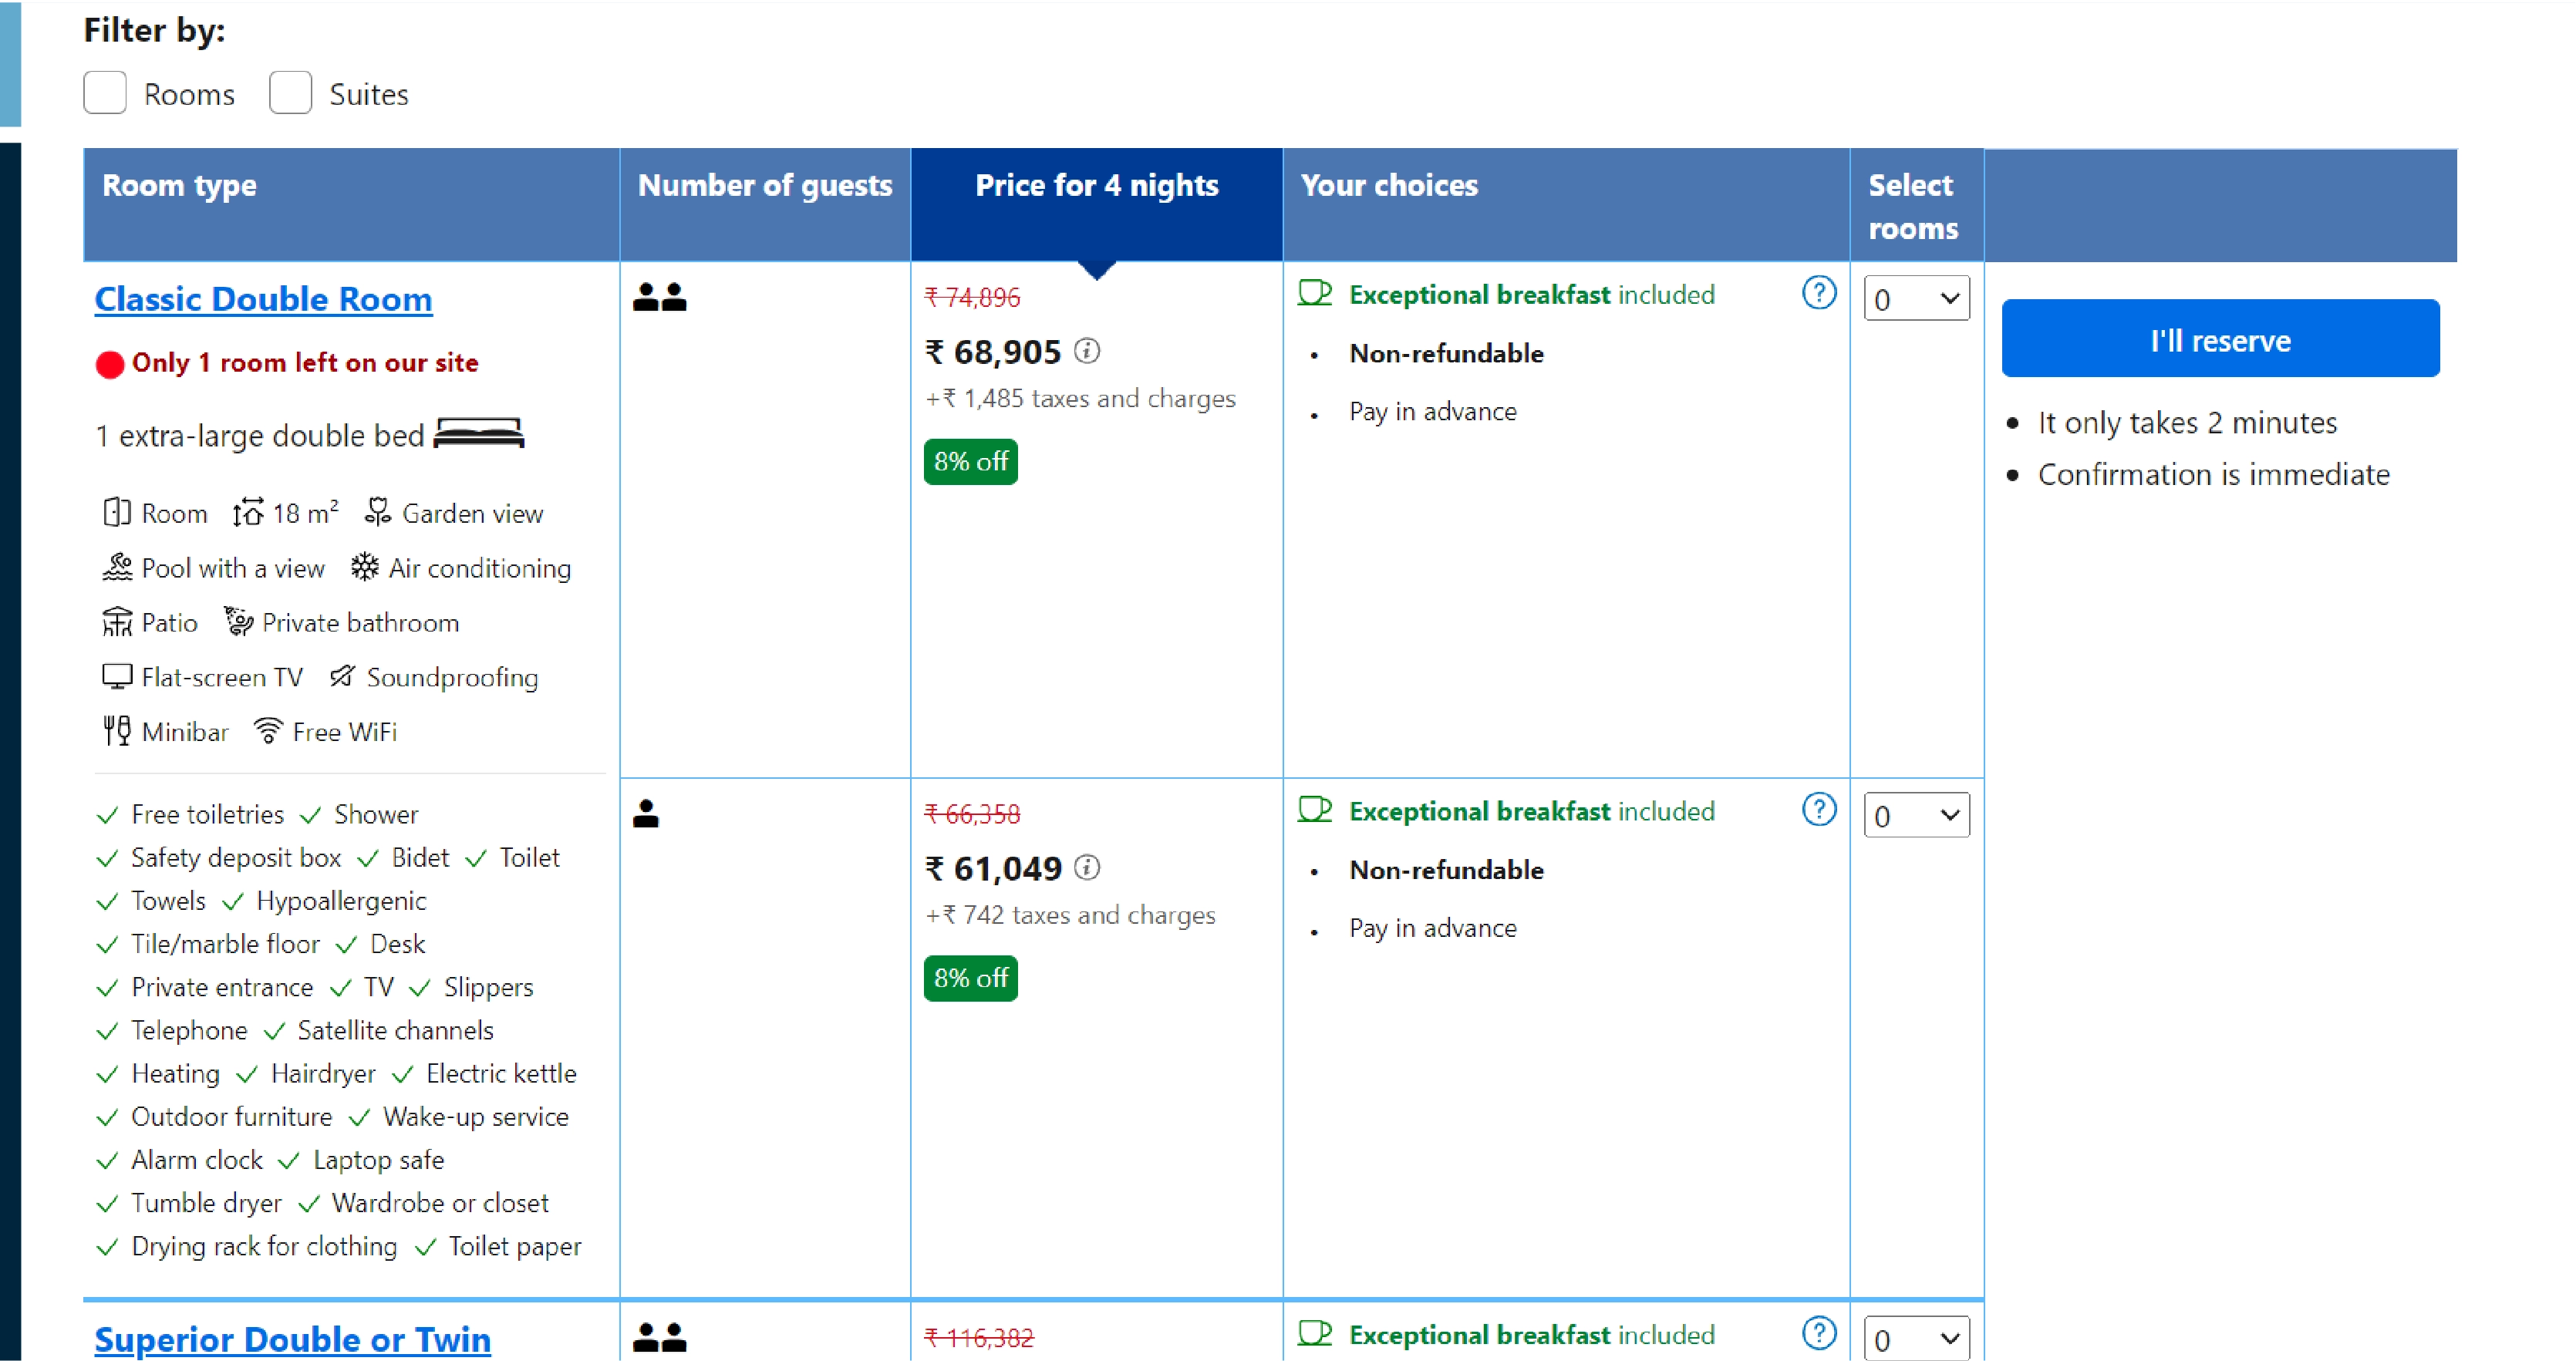Click 'Only 1 room left on our site'
Image resolution: width=2576 pixels, height=1361 pixels.
click(x=305, y=363)
